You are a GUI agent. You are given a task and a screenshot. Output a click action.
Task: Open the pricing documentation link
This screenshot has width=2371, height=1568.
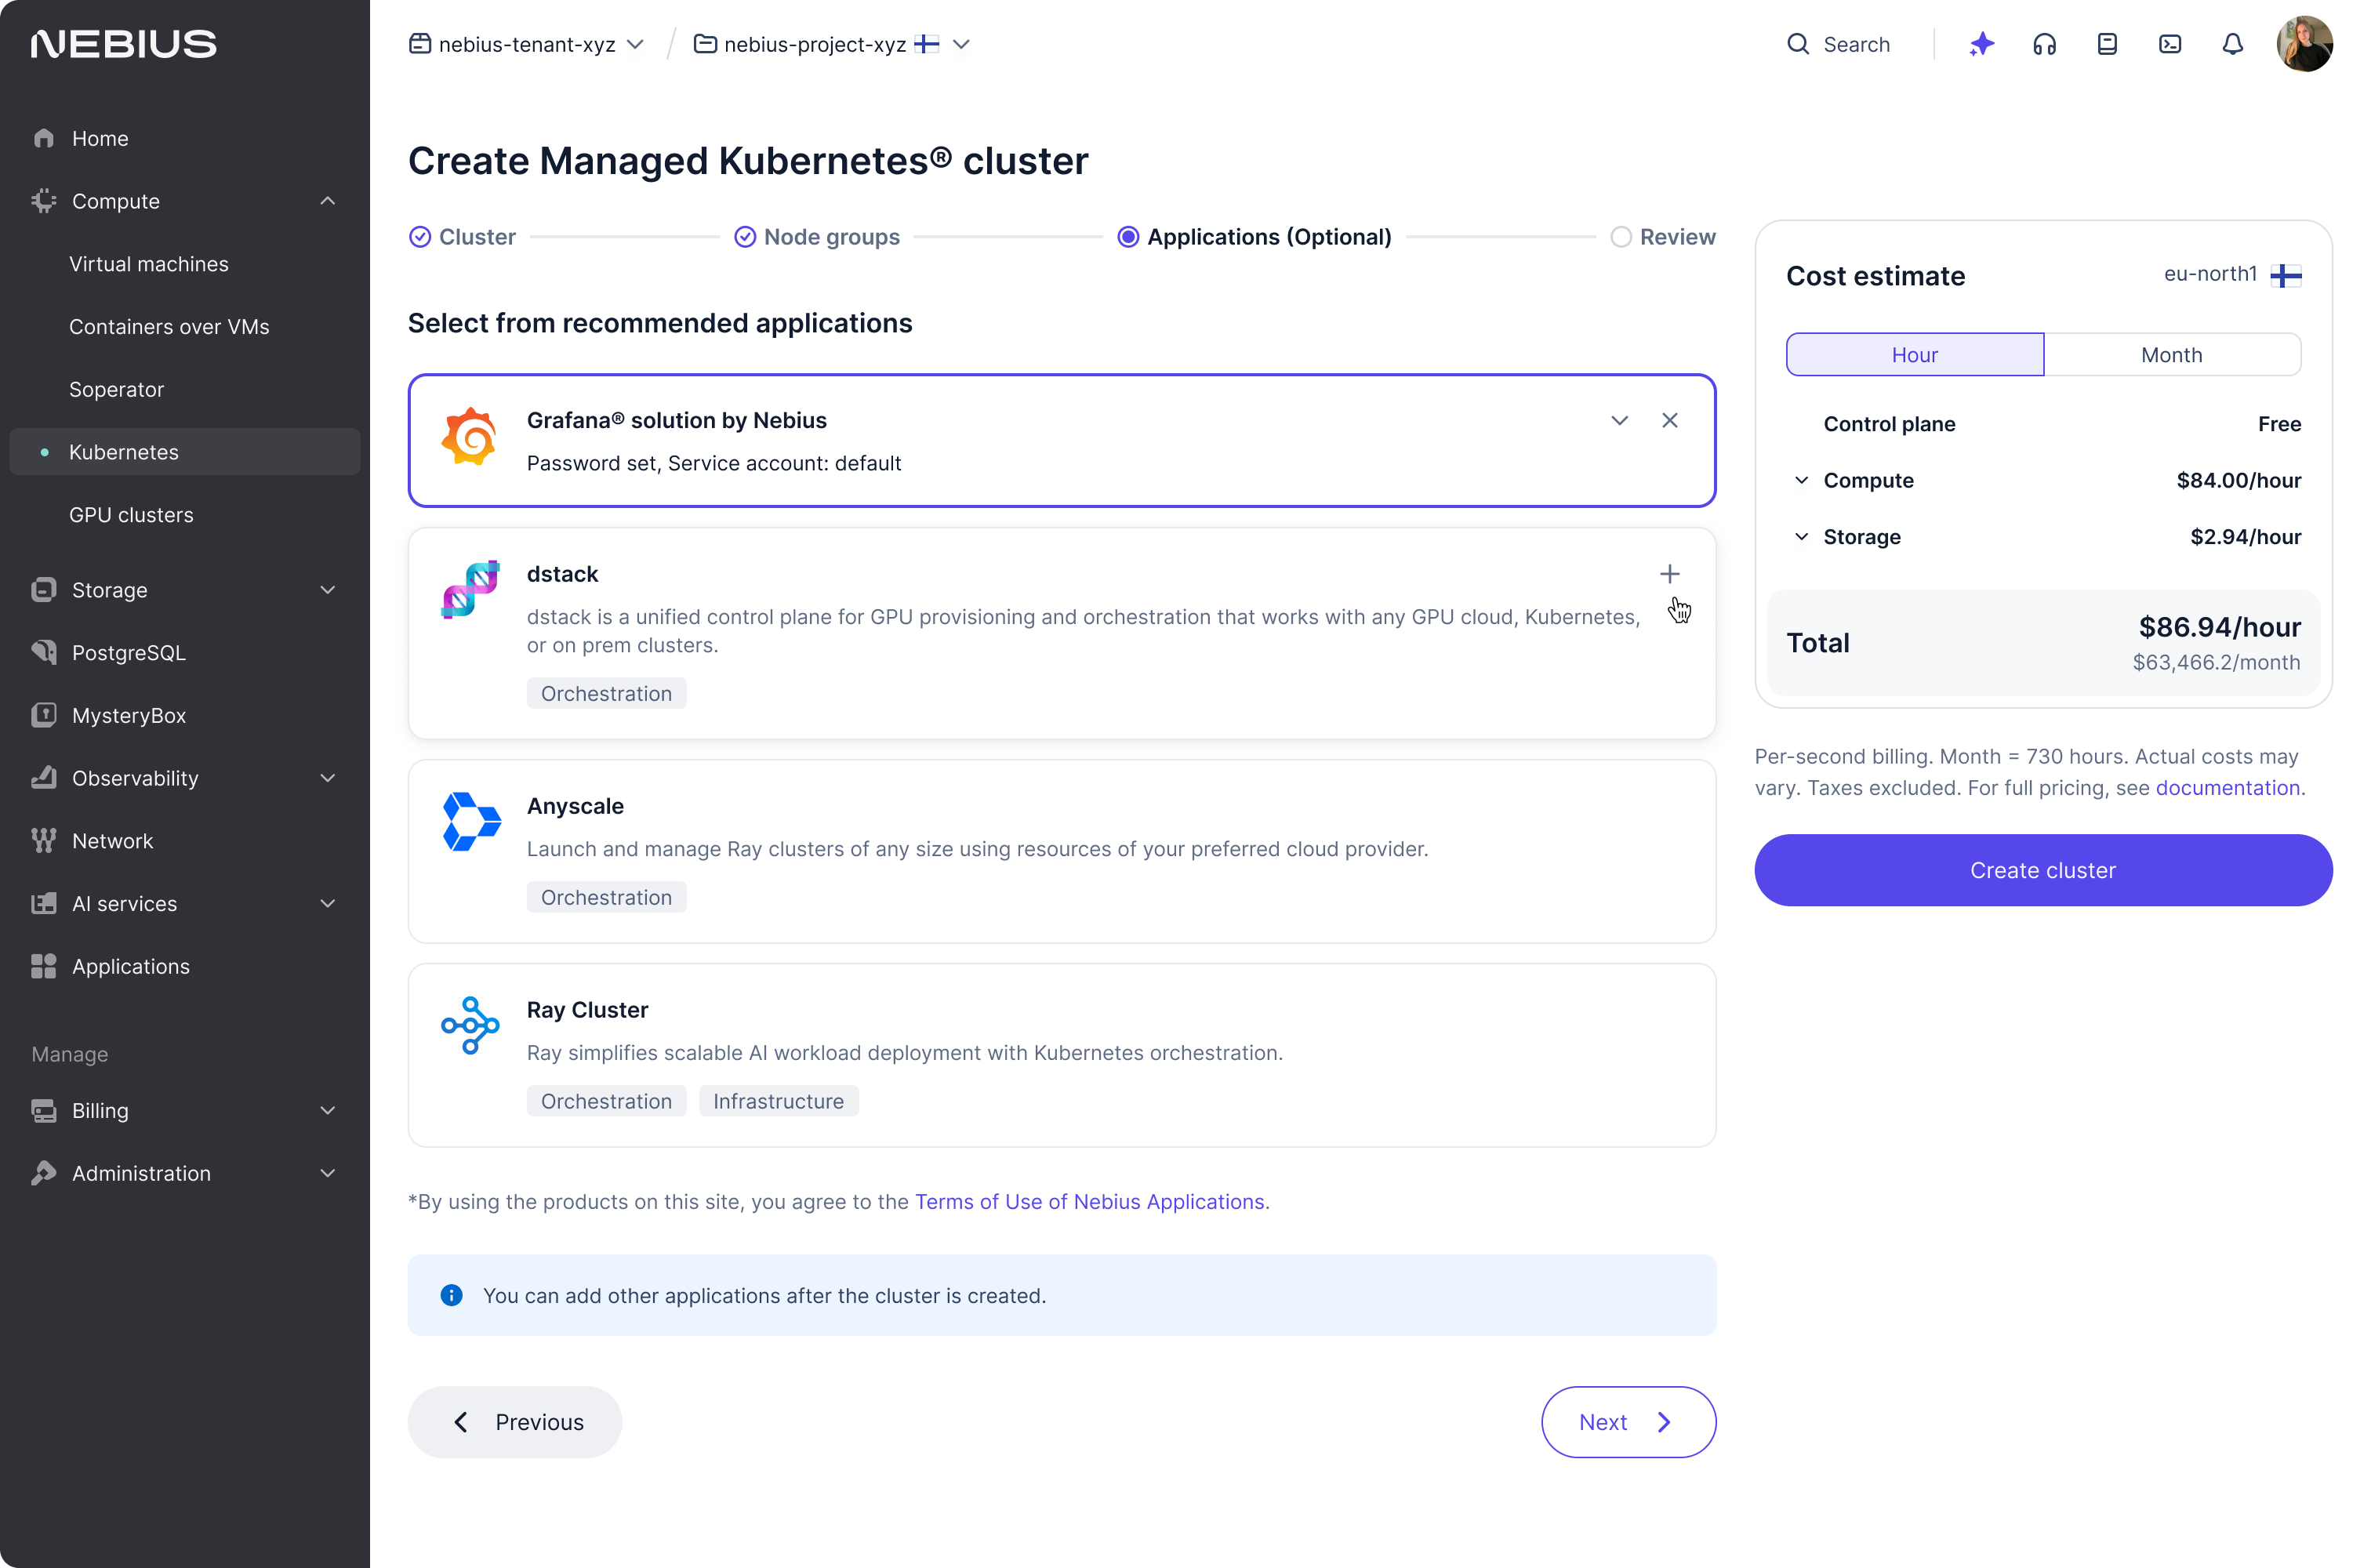(2227, 787)
